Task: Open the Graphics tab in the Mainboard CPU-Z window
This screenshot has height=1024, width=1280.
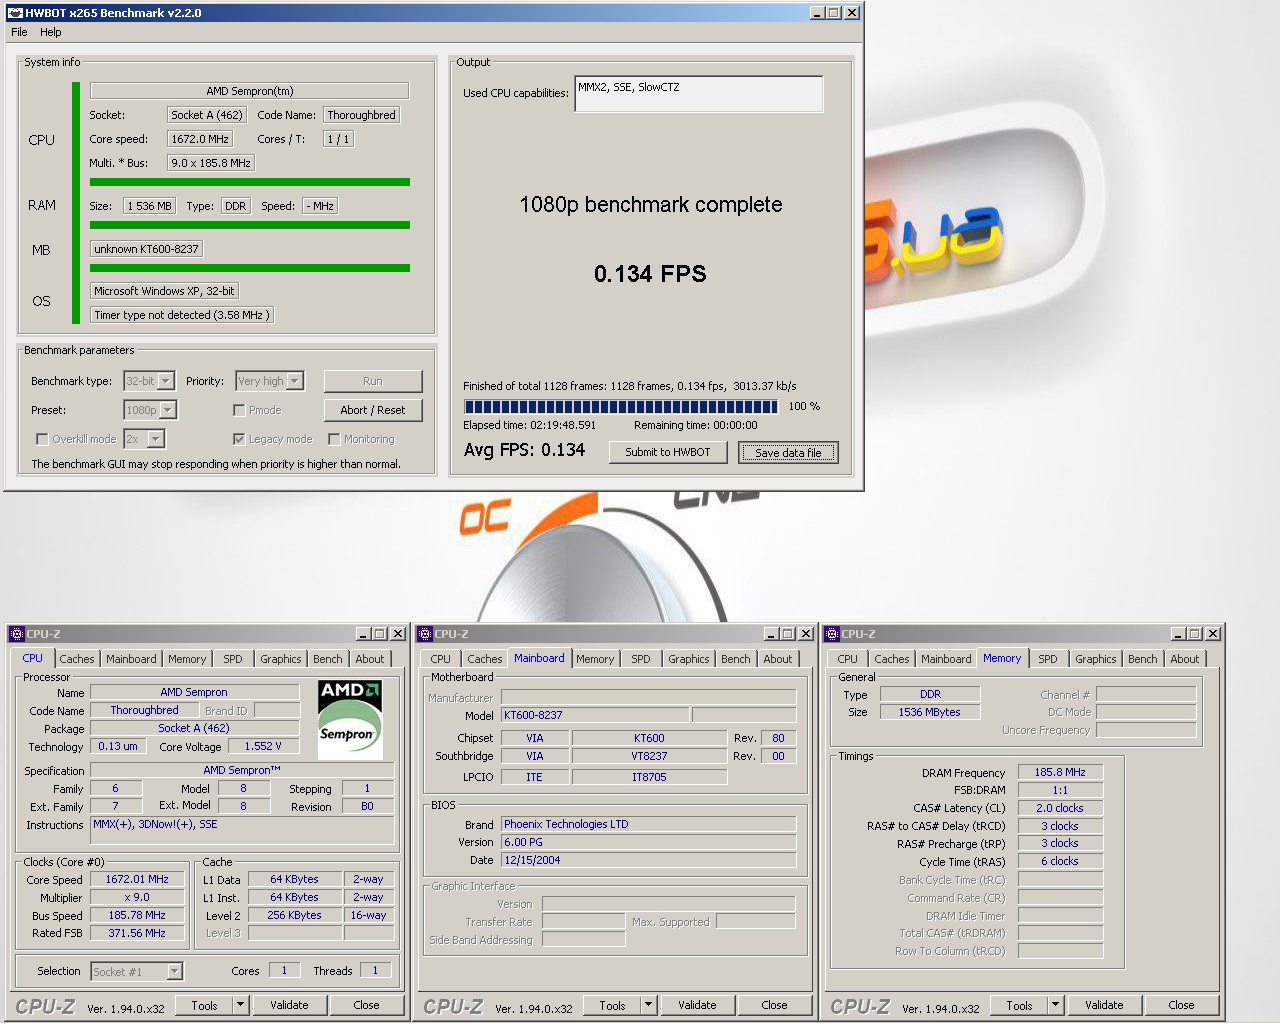Action: pyautogui.click(x=688, y=659)
